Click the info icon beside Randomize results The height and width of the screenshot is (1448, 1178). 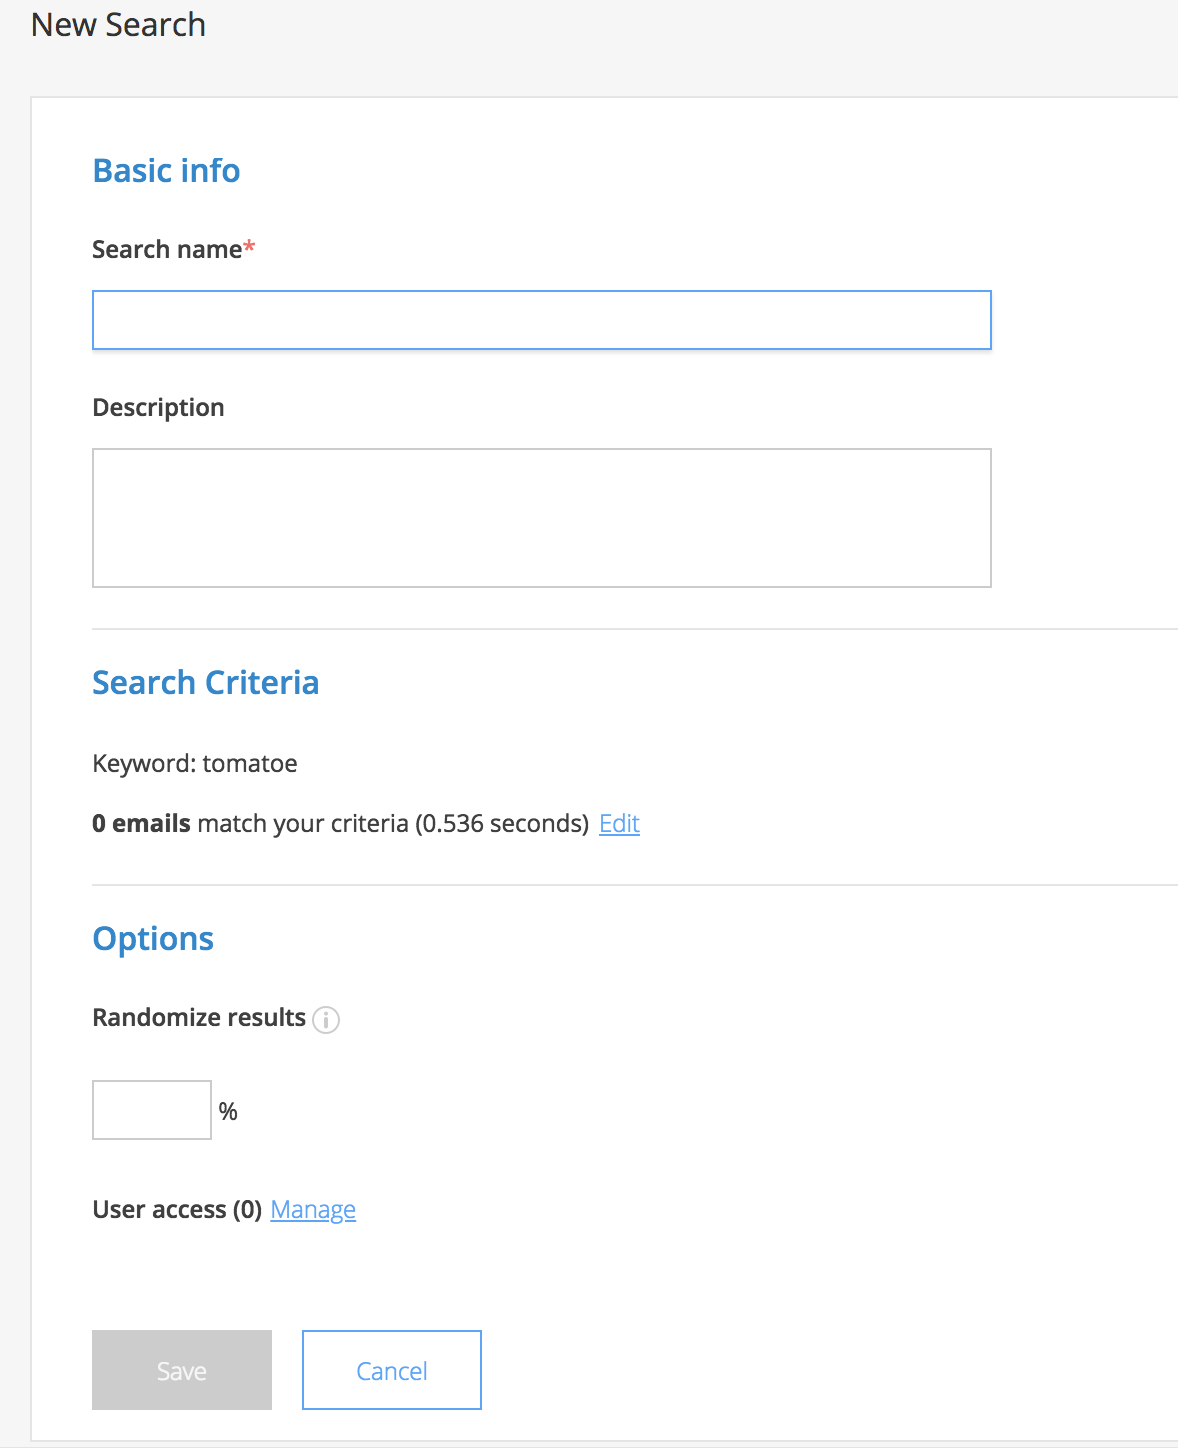[326, 1019]
